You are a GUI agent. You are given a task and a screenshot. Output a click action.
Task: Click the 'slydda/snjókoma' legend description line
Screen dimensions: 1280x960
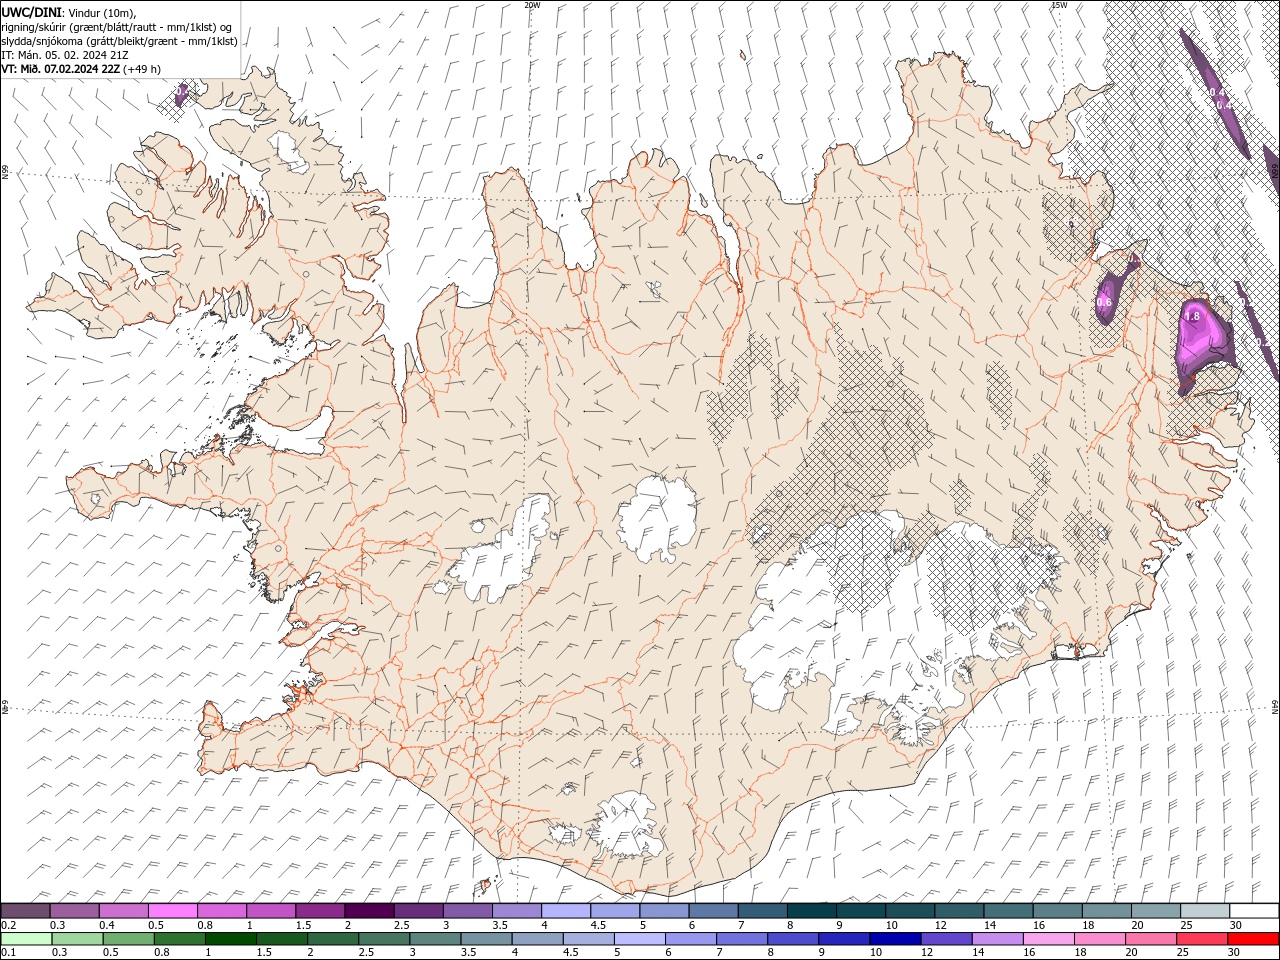(120, 41)
